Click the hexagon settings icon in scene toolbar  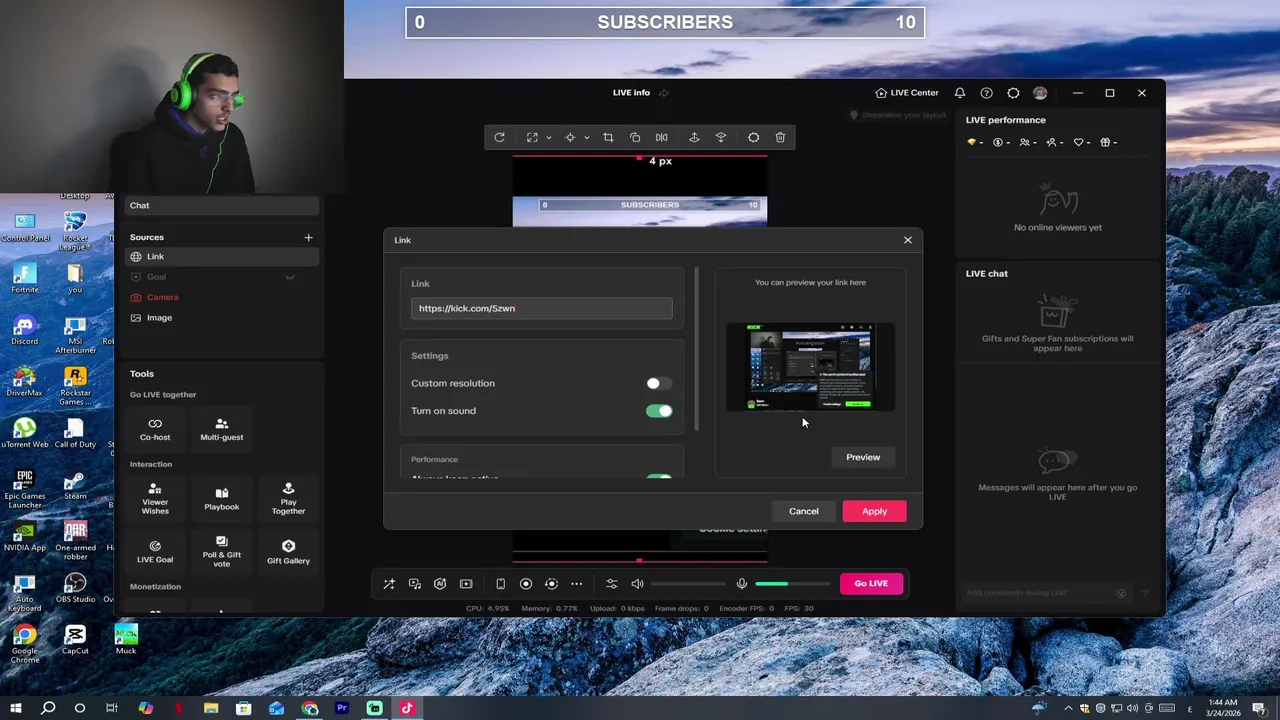point(754,137)
